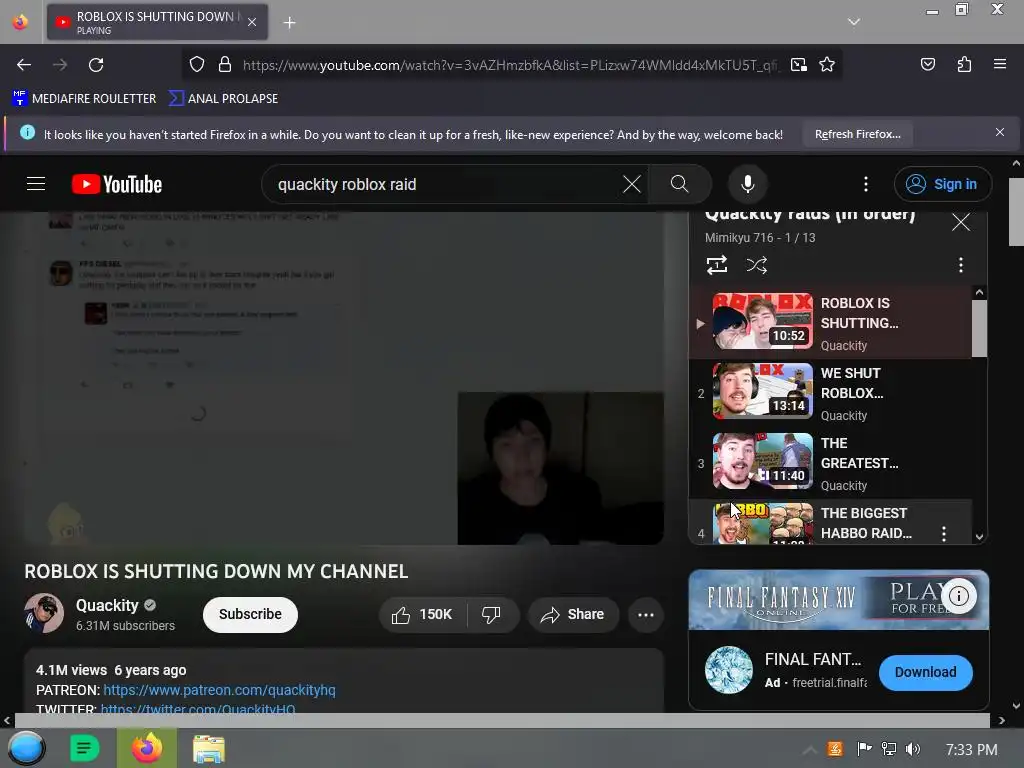Open the Pocket save icon
The width and height of the screenshot is (1024, 768).
click(x=927, y=64)
